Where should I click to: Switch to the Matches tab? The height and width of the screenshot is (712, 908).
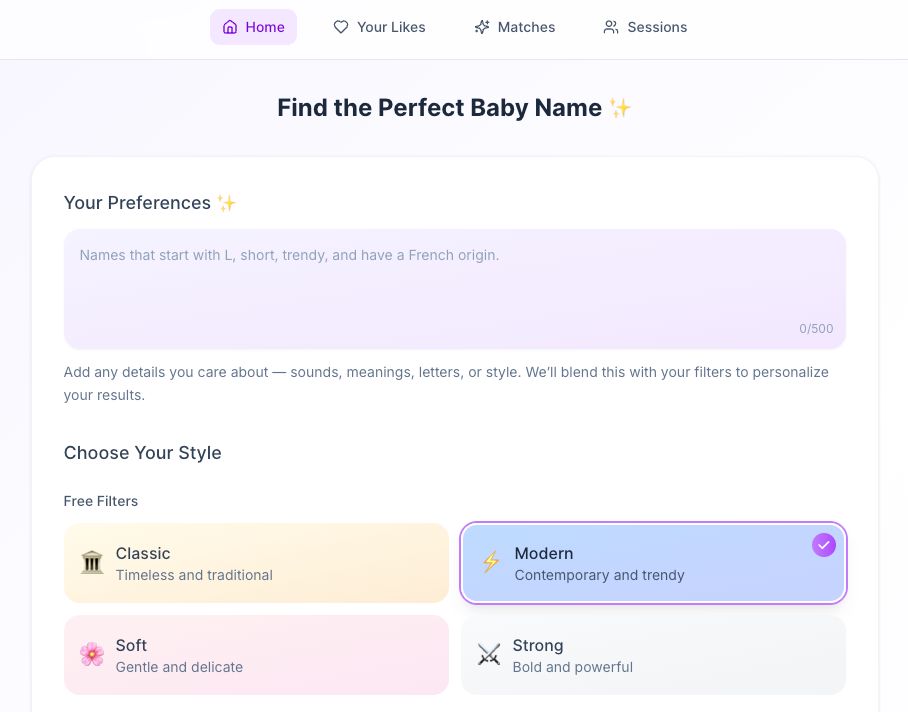pos(514,27)
